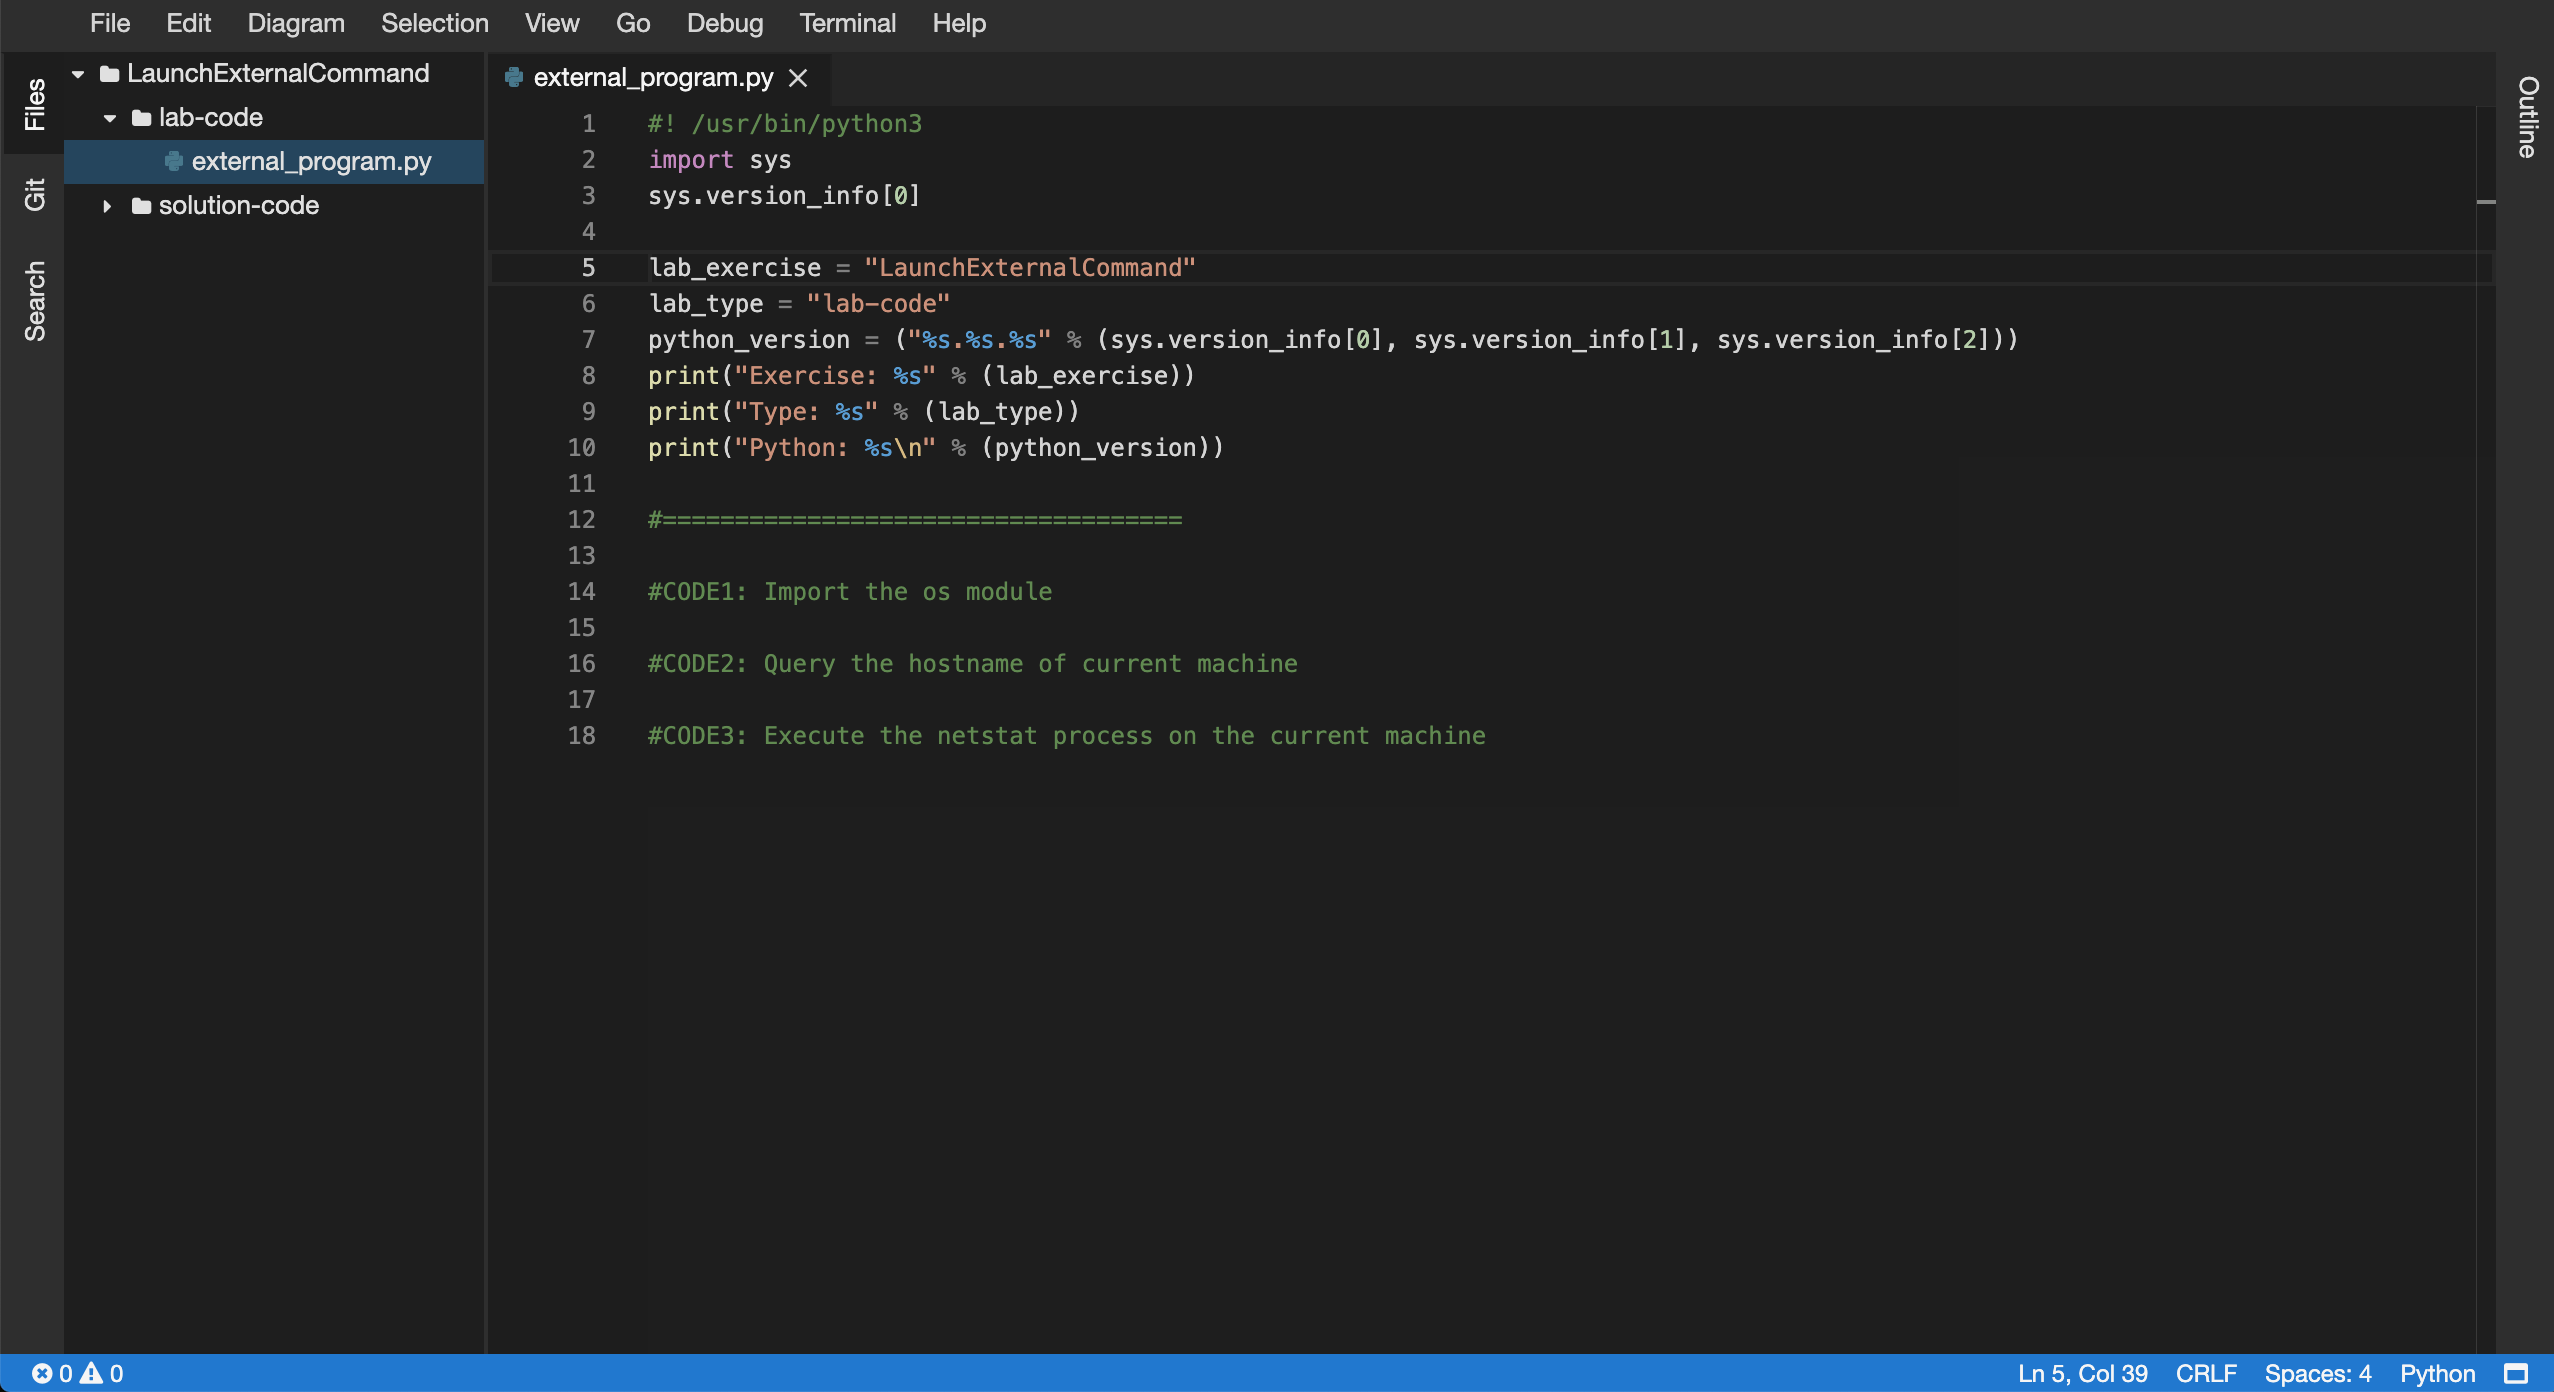Screen dimensions: 2554x1392
Task: Change the Python language mode
Action: click(x=2437, y=1373)
